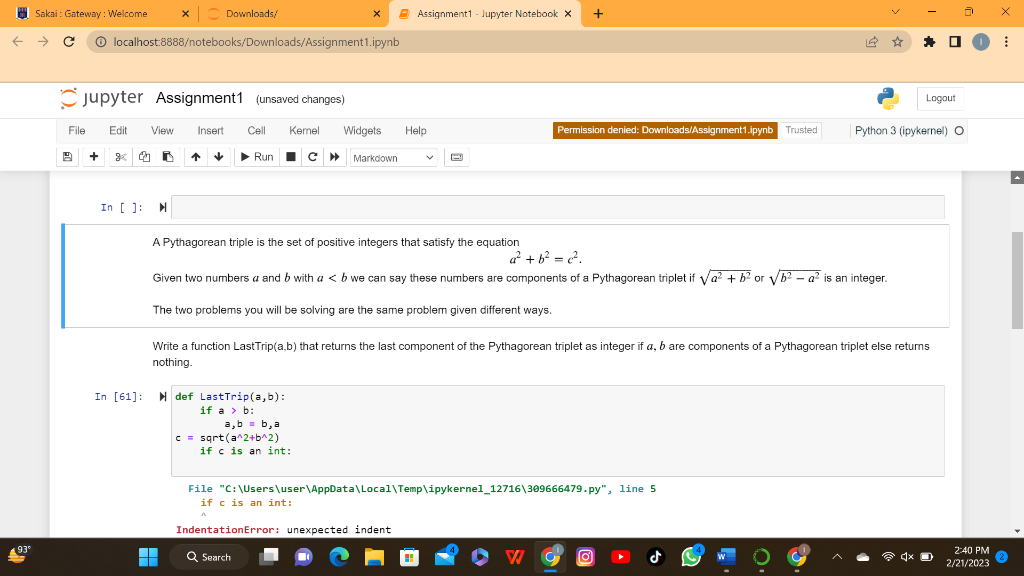The width and height of the screenshot is (1024, 576).
Task: Open the Widgets menu
Action: [362, 130]
